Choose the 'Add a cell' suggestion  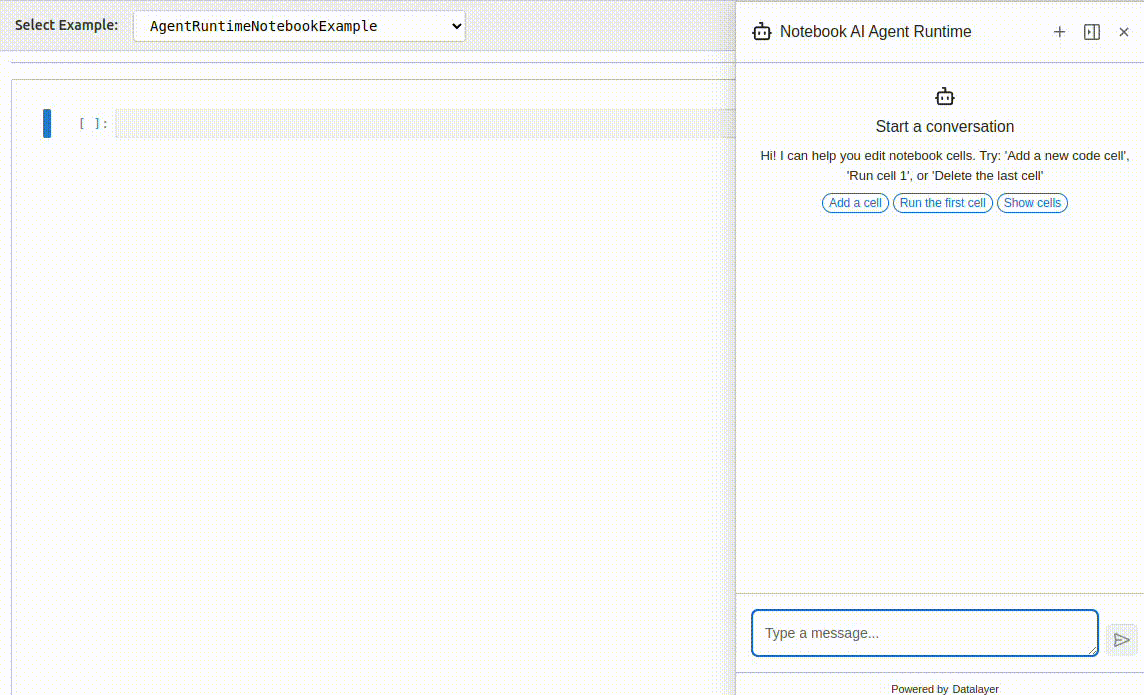855,203
